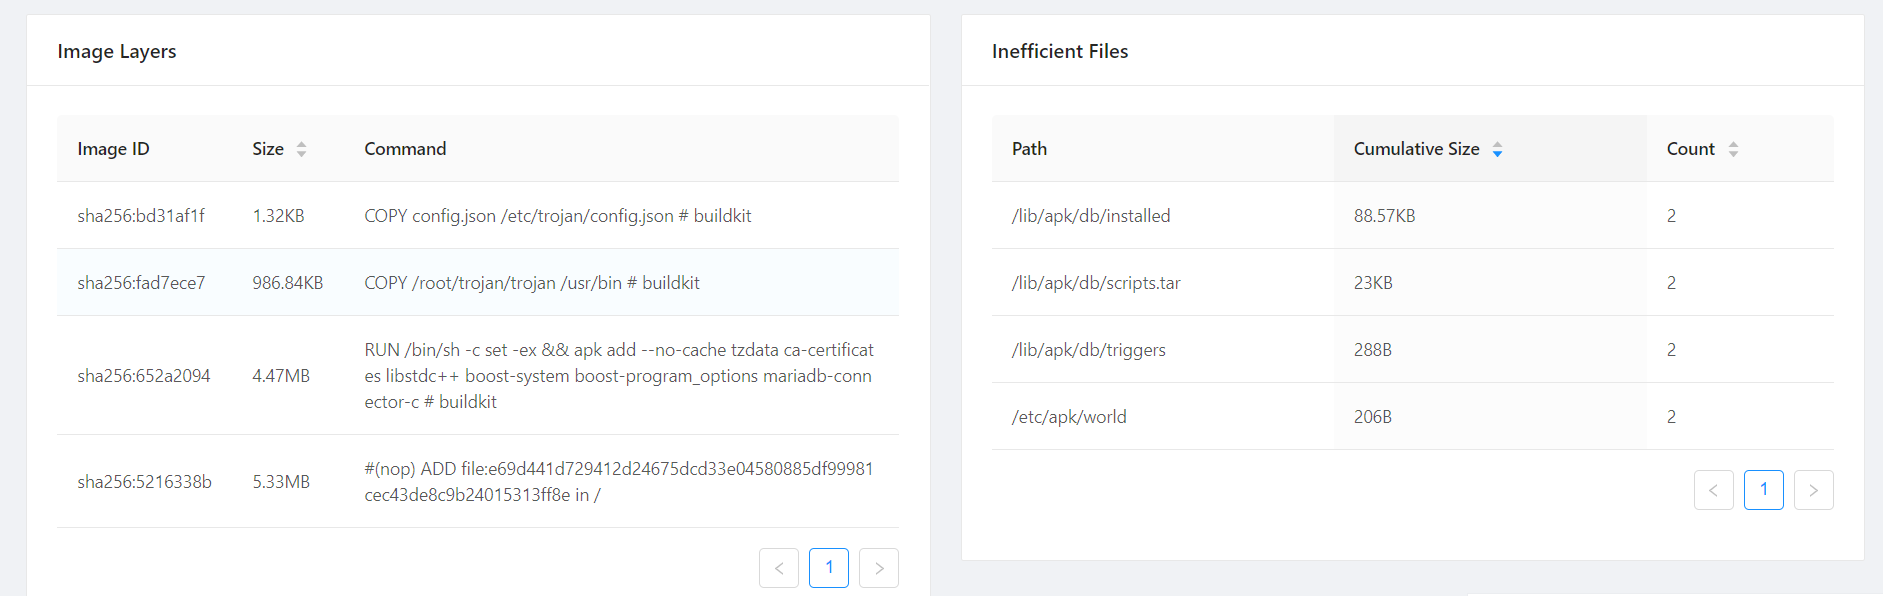Go to next page of Image Layers

pyautogui.click(x=879, y=568)
